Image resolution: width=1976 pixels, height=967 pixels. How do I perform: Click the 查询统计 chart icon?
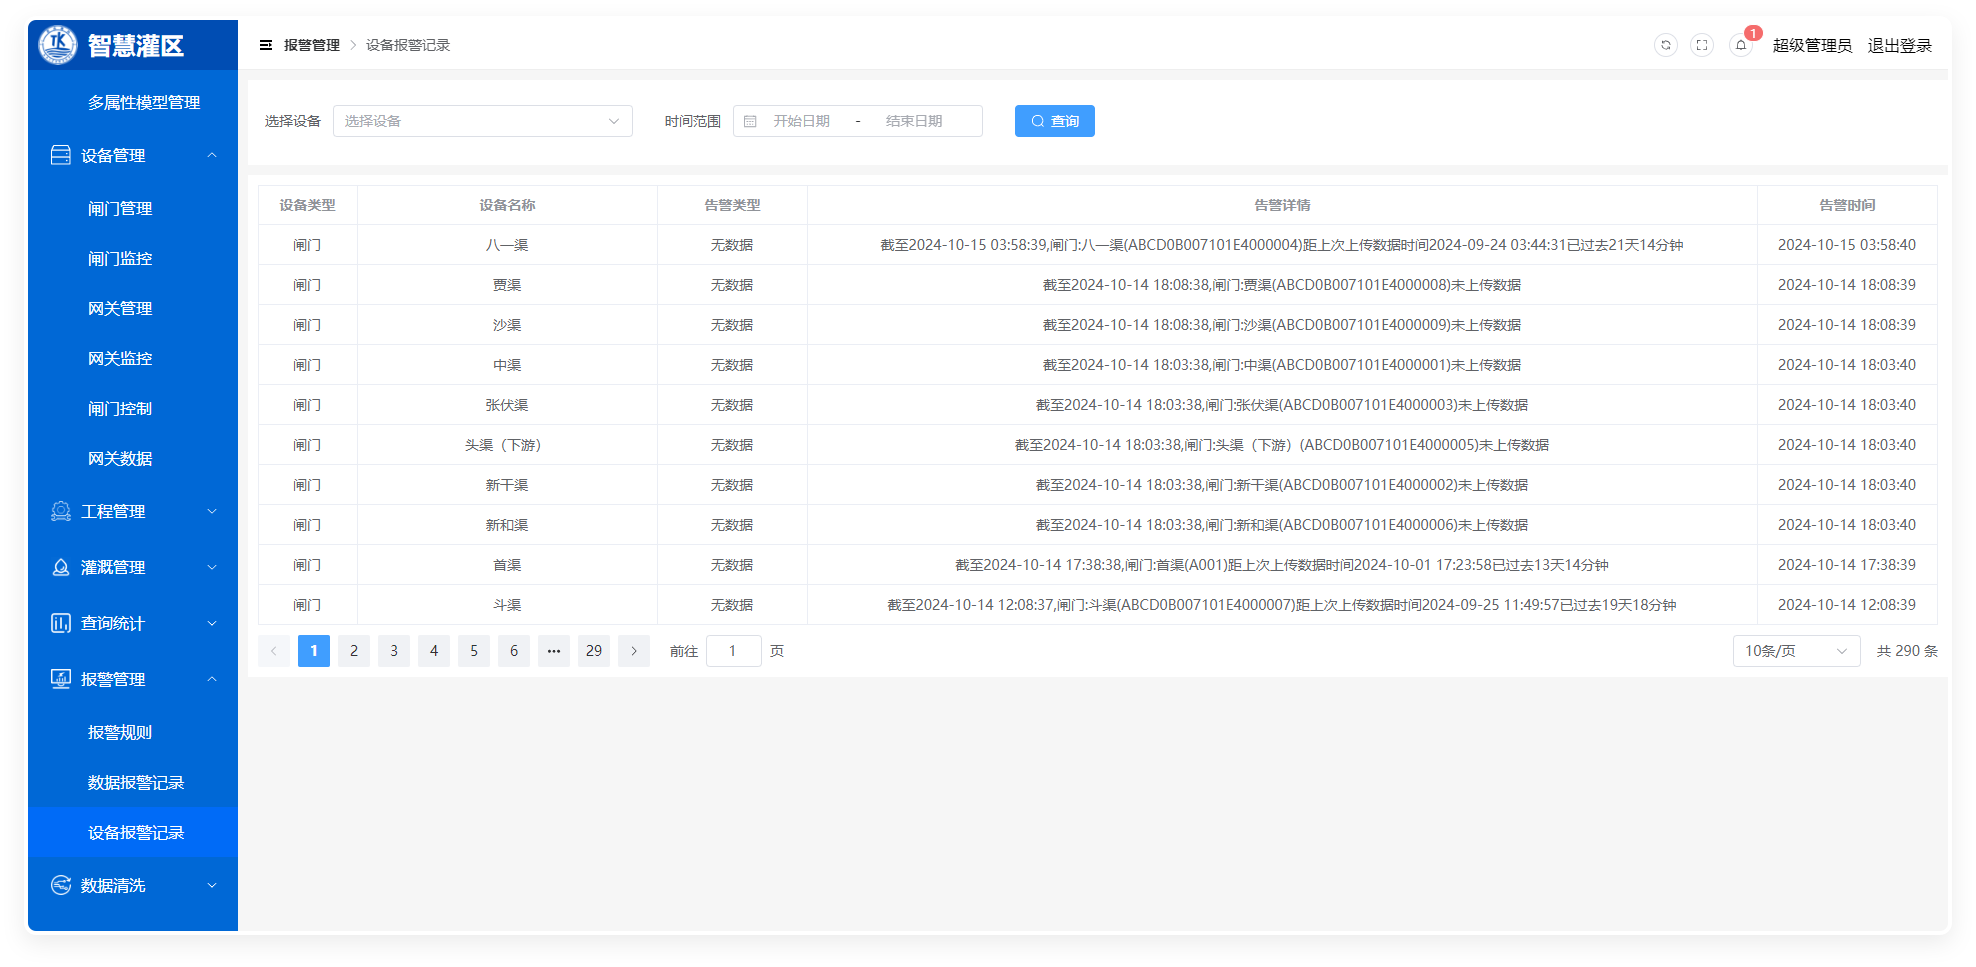tap(61, 623)
